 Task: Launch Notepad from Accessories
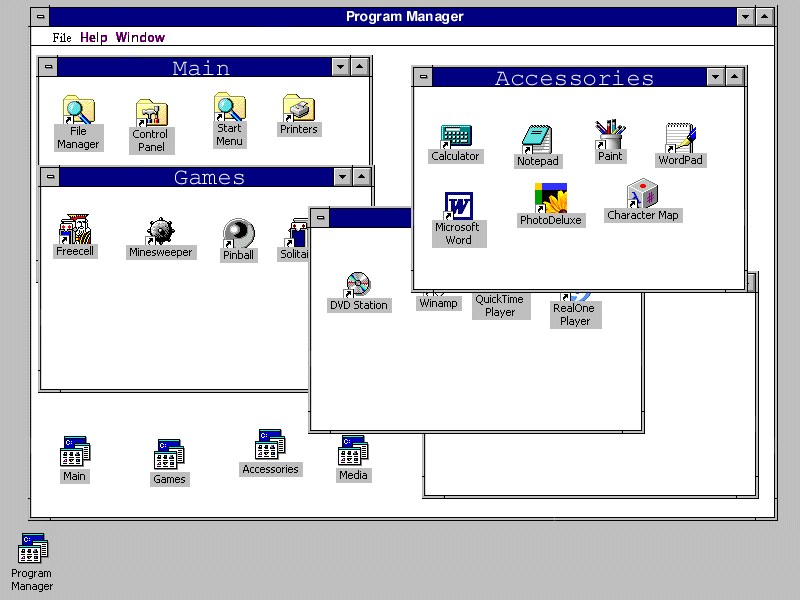coord(537,146)
